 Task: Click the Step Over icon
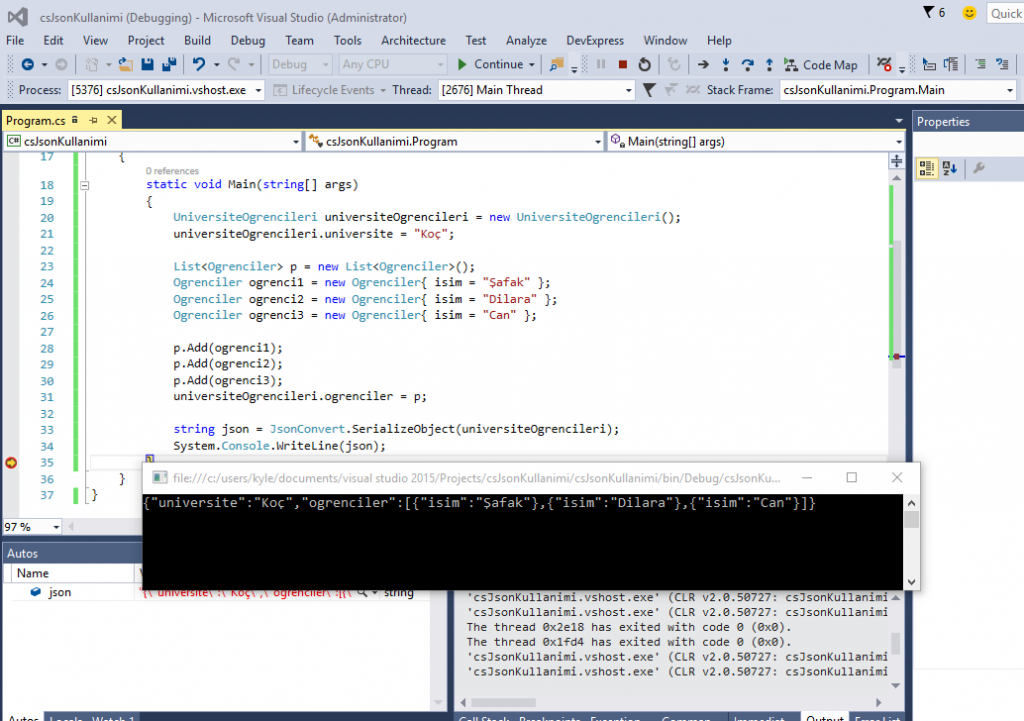pyautogui.click(x=748, y=64)
